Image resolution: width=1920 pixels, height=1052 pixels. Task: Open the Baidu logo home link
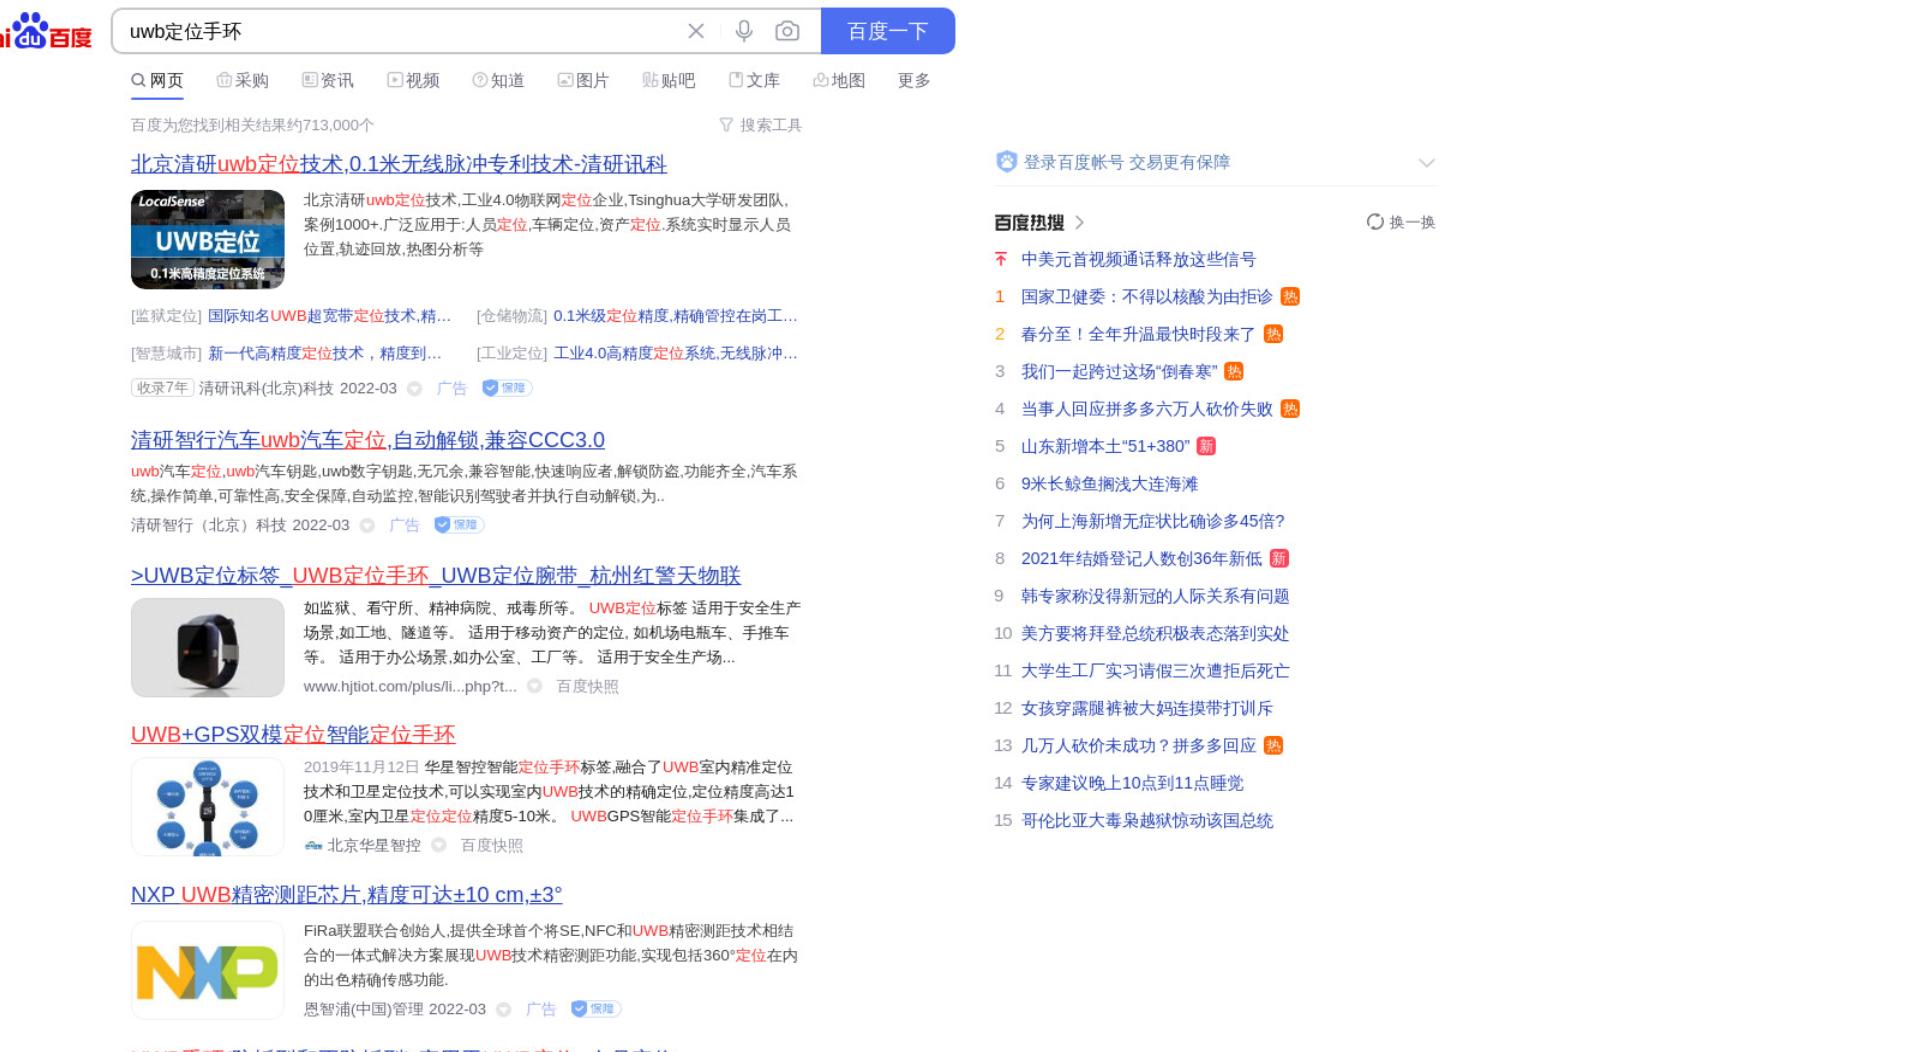[x=45, y=31]
